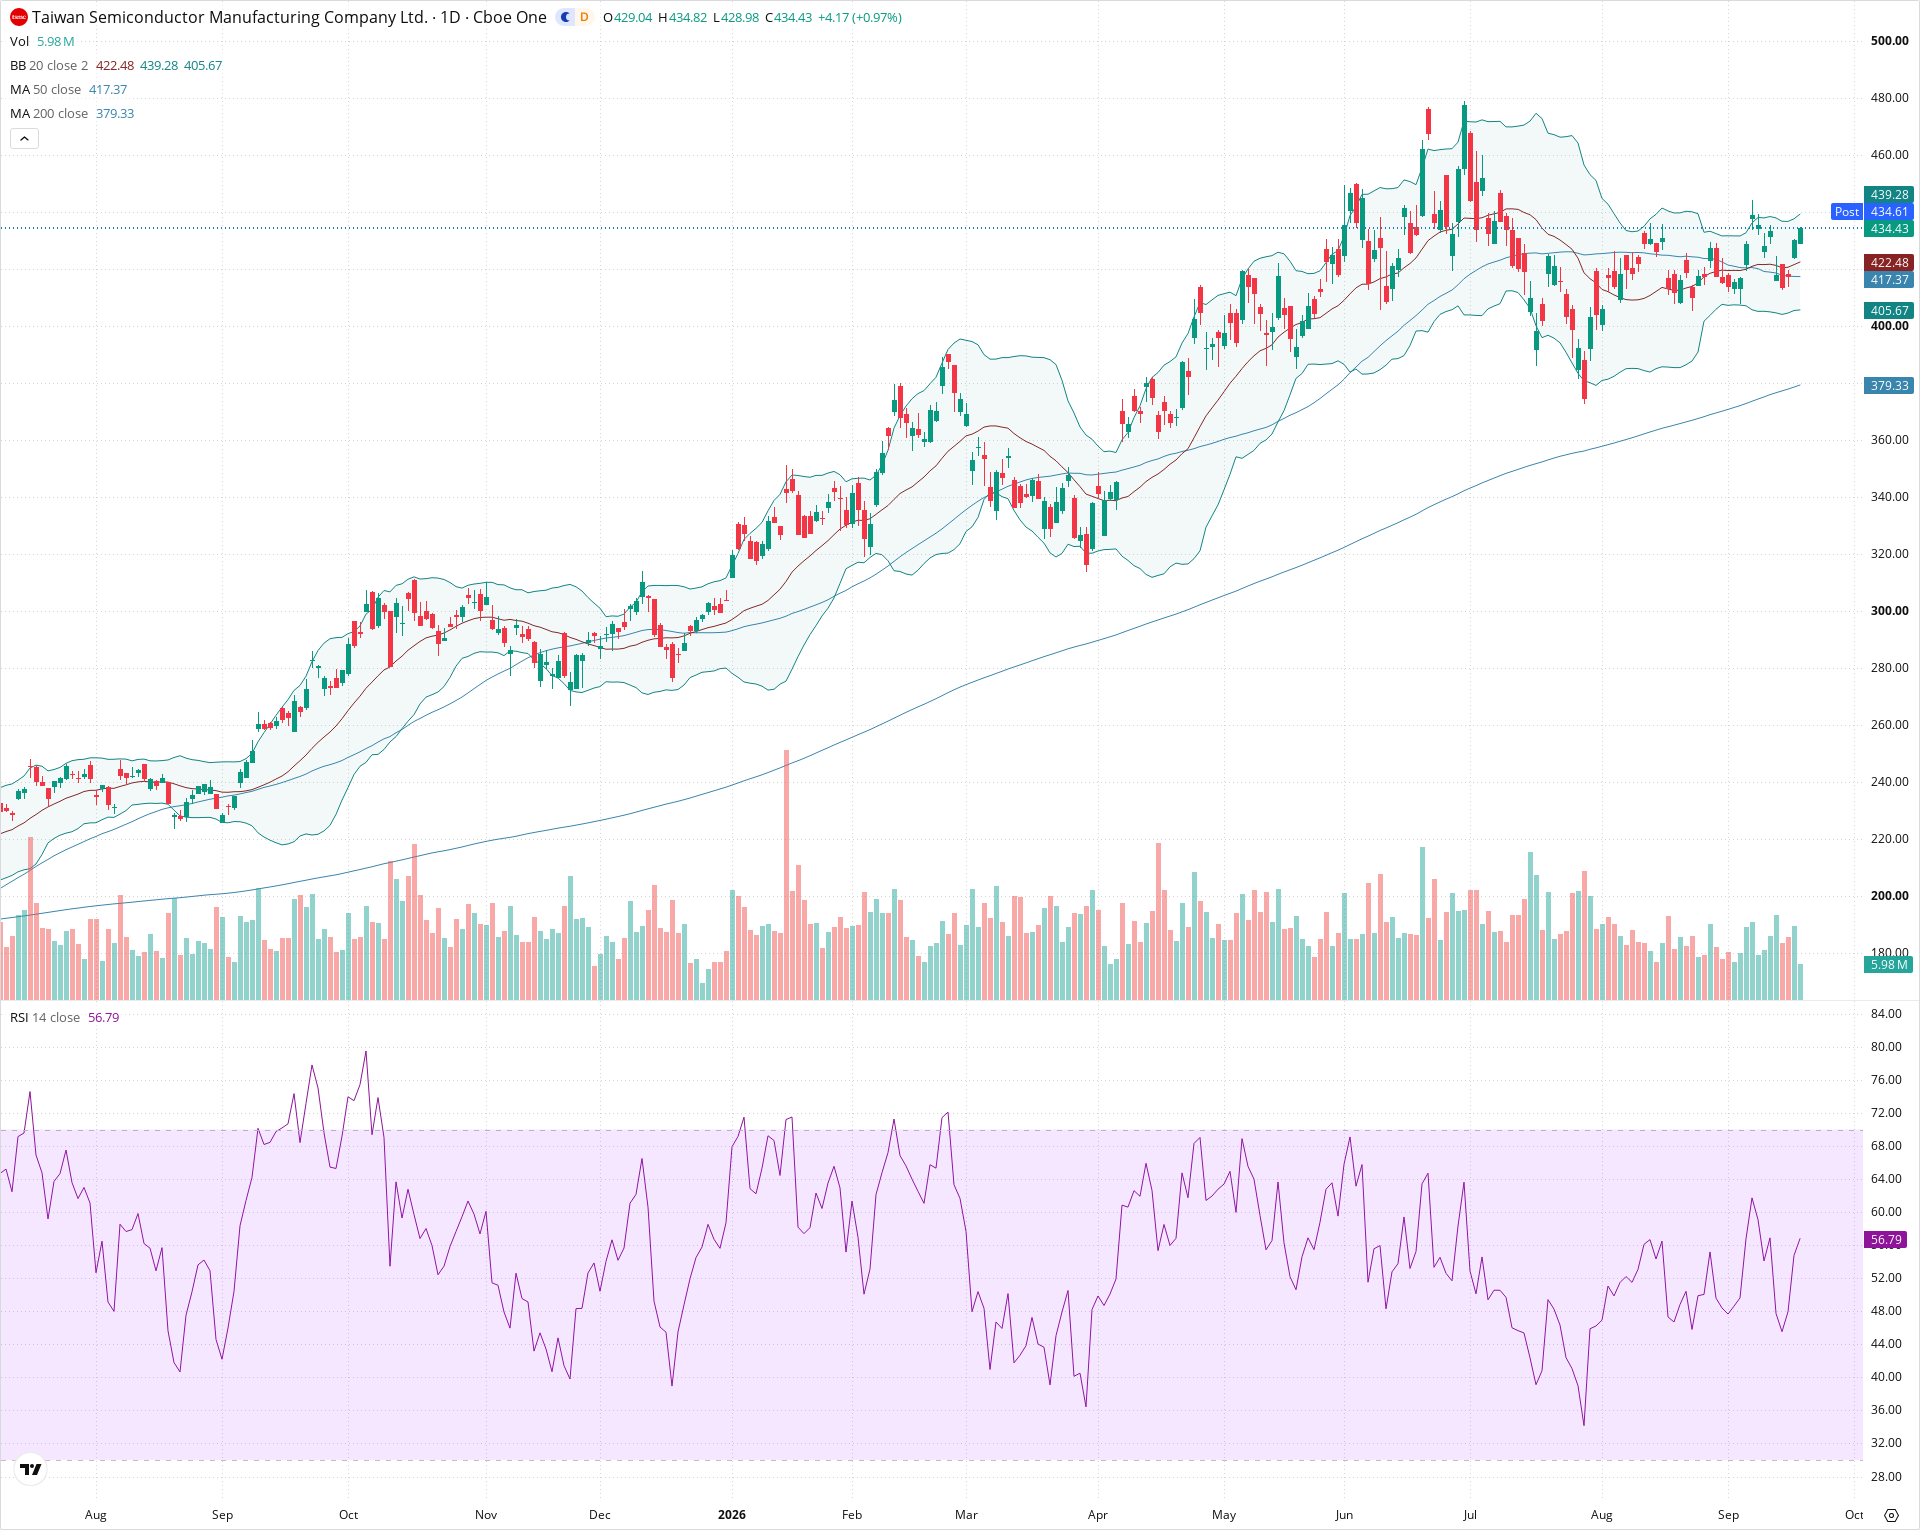Screen dimensions: 1920x1530
Task: Click the close value C434.43 in header
Action: point(789,18)
